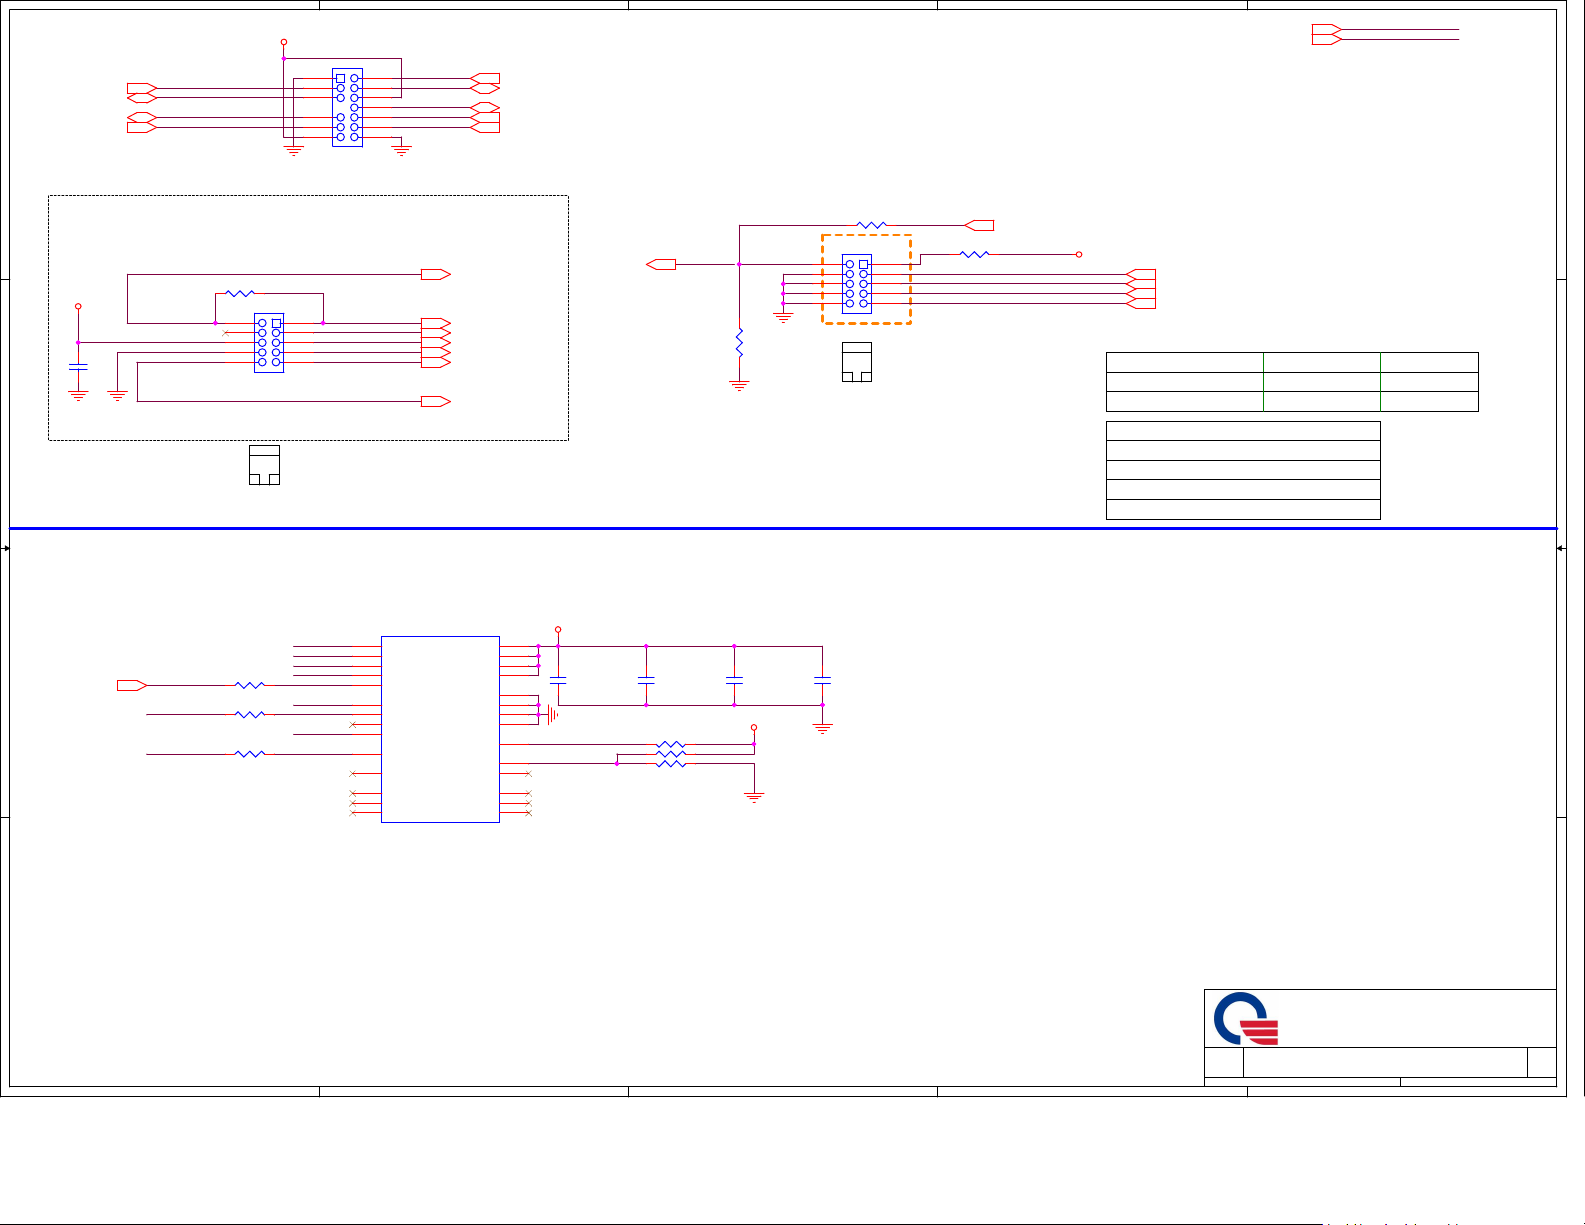
Task: Select the upper port symbol in the sheet's top-right corner
Action: 1327,29
